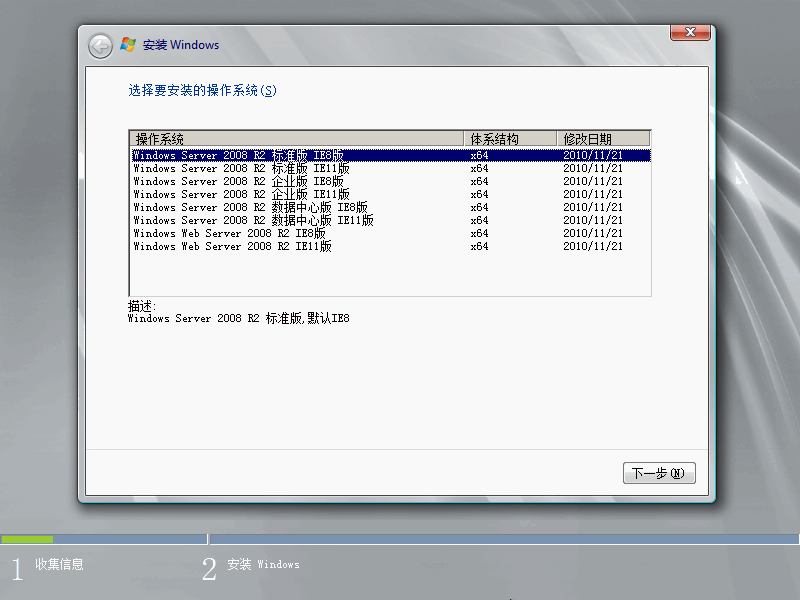Close the 安装 Windows installer window
This screenshot has width=800, height=600.
pos(689,31)
